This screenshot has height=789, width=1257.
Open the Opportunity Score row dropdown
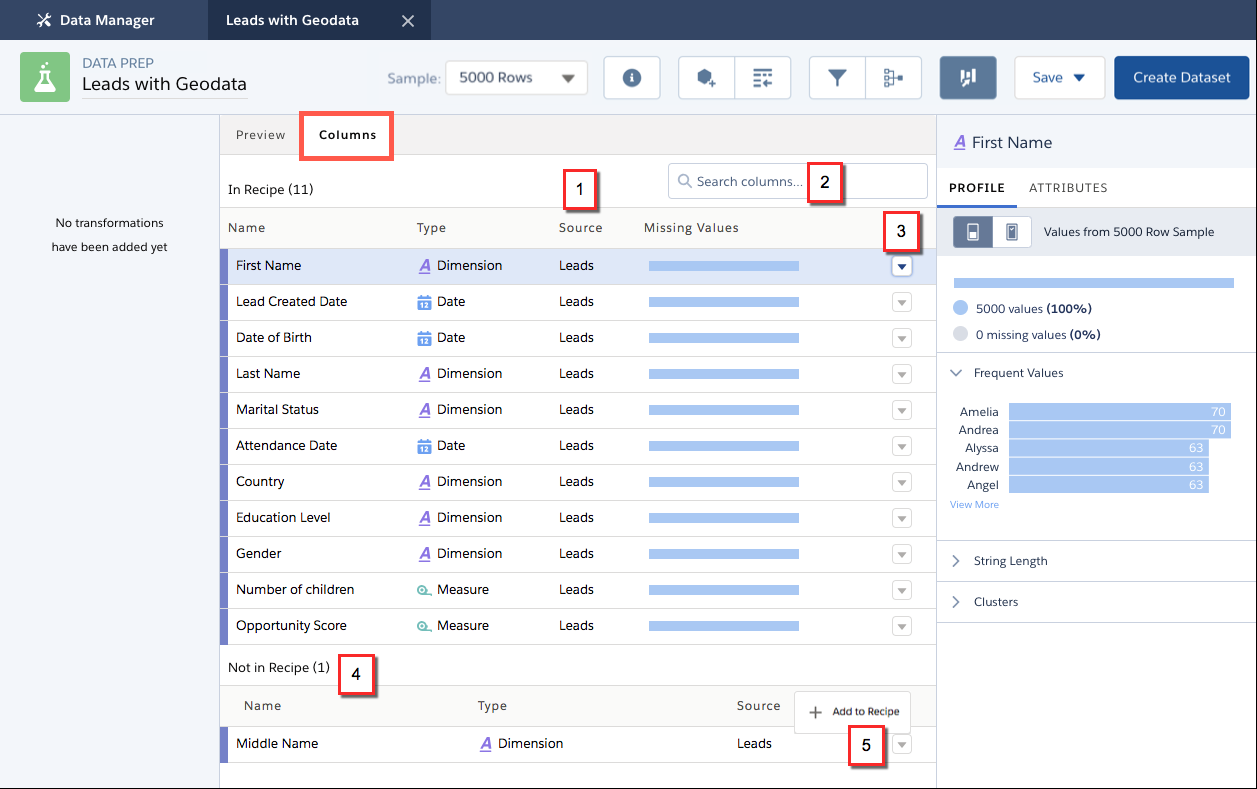point(902,626)
